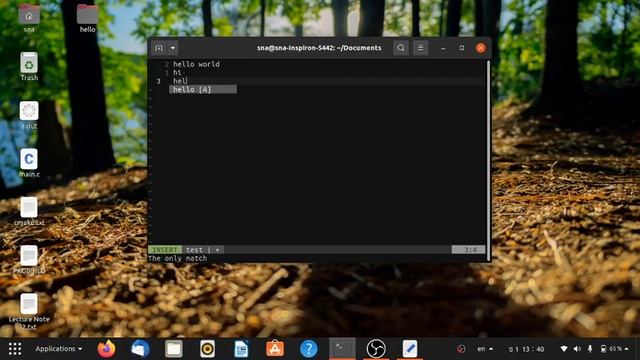This screenshot has width=640, height=360.
Task: Click the microphone indicator
Action: (x=590, y=349)
